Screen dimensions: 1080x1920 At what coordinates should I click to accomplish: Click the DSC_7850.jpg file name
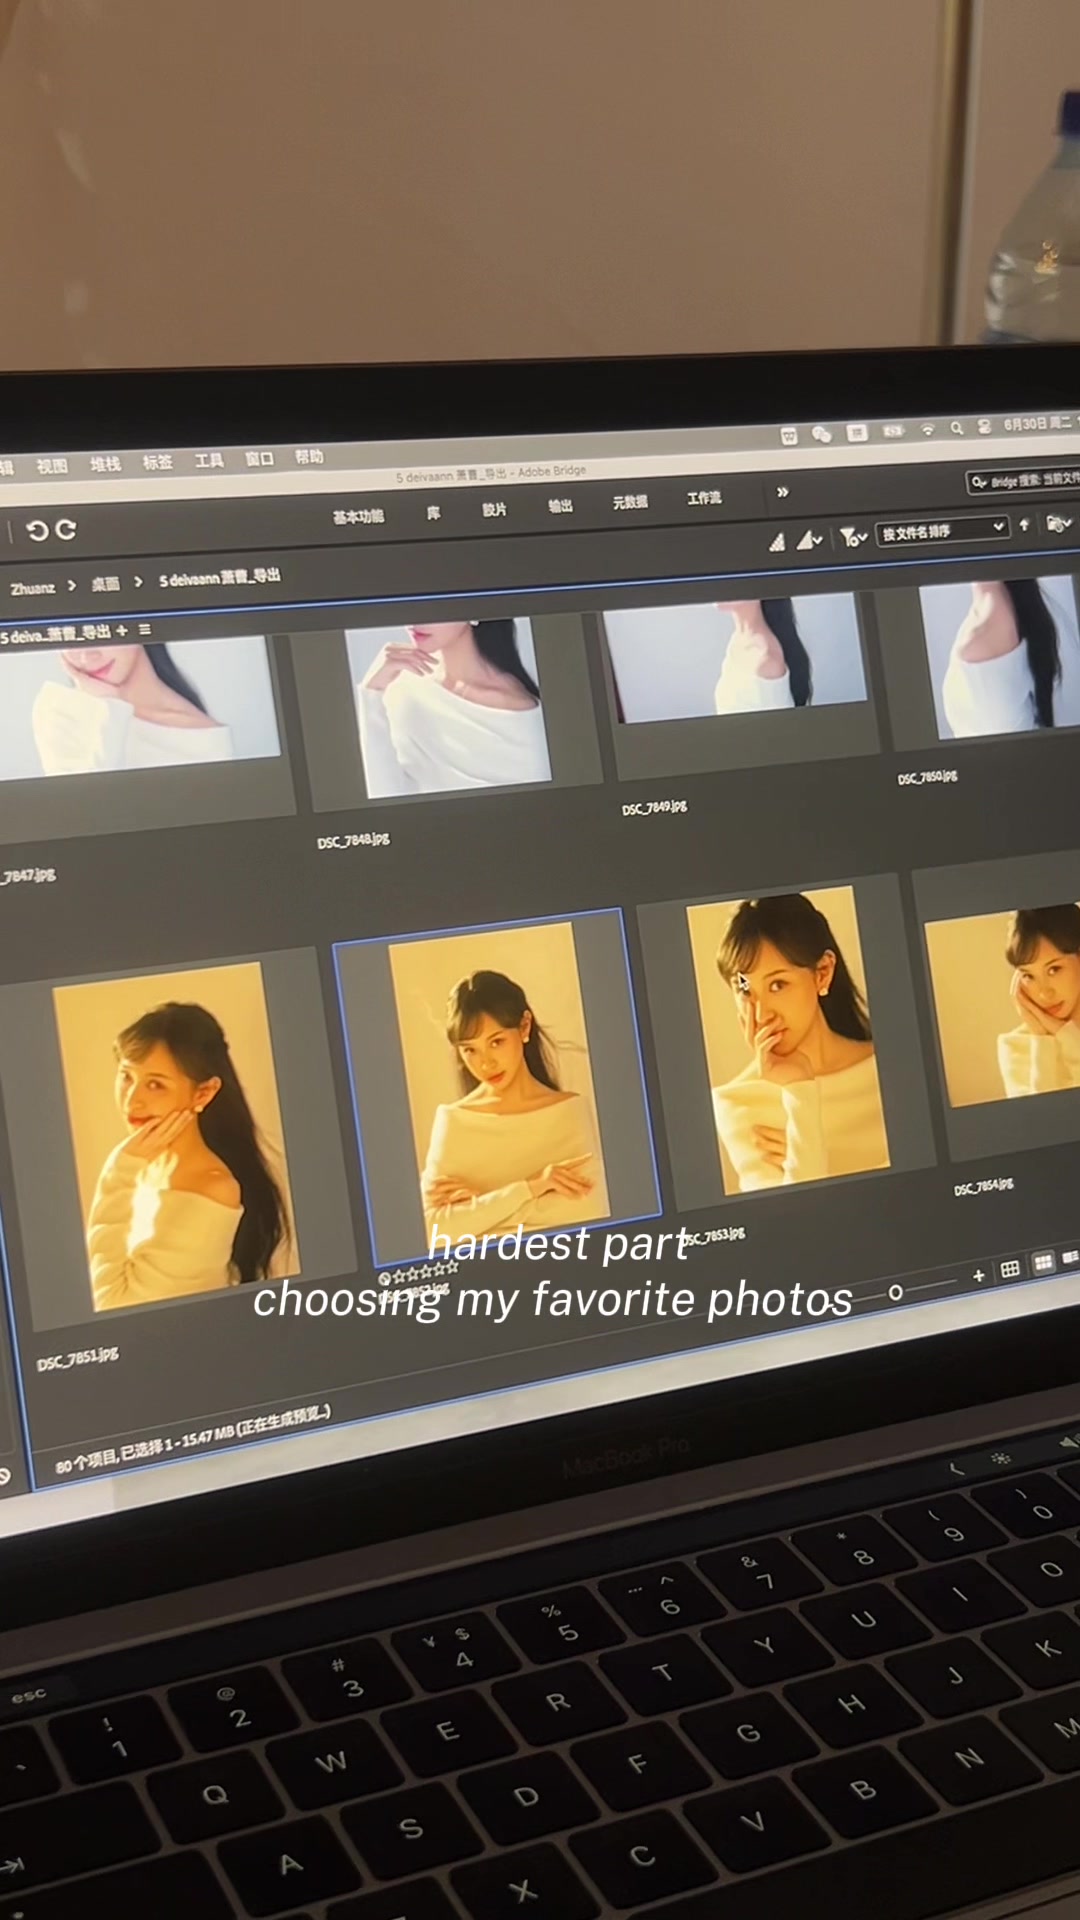pyautogui.click(x=927, y=777)
